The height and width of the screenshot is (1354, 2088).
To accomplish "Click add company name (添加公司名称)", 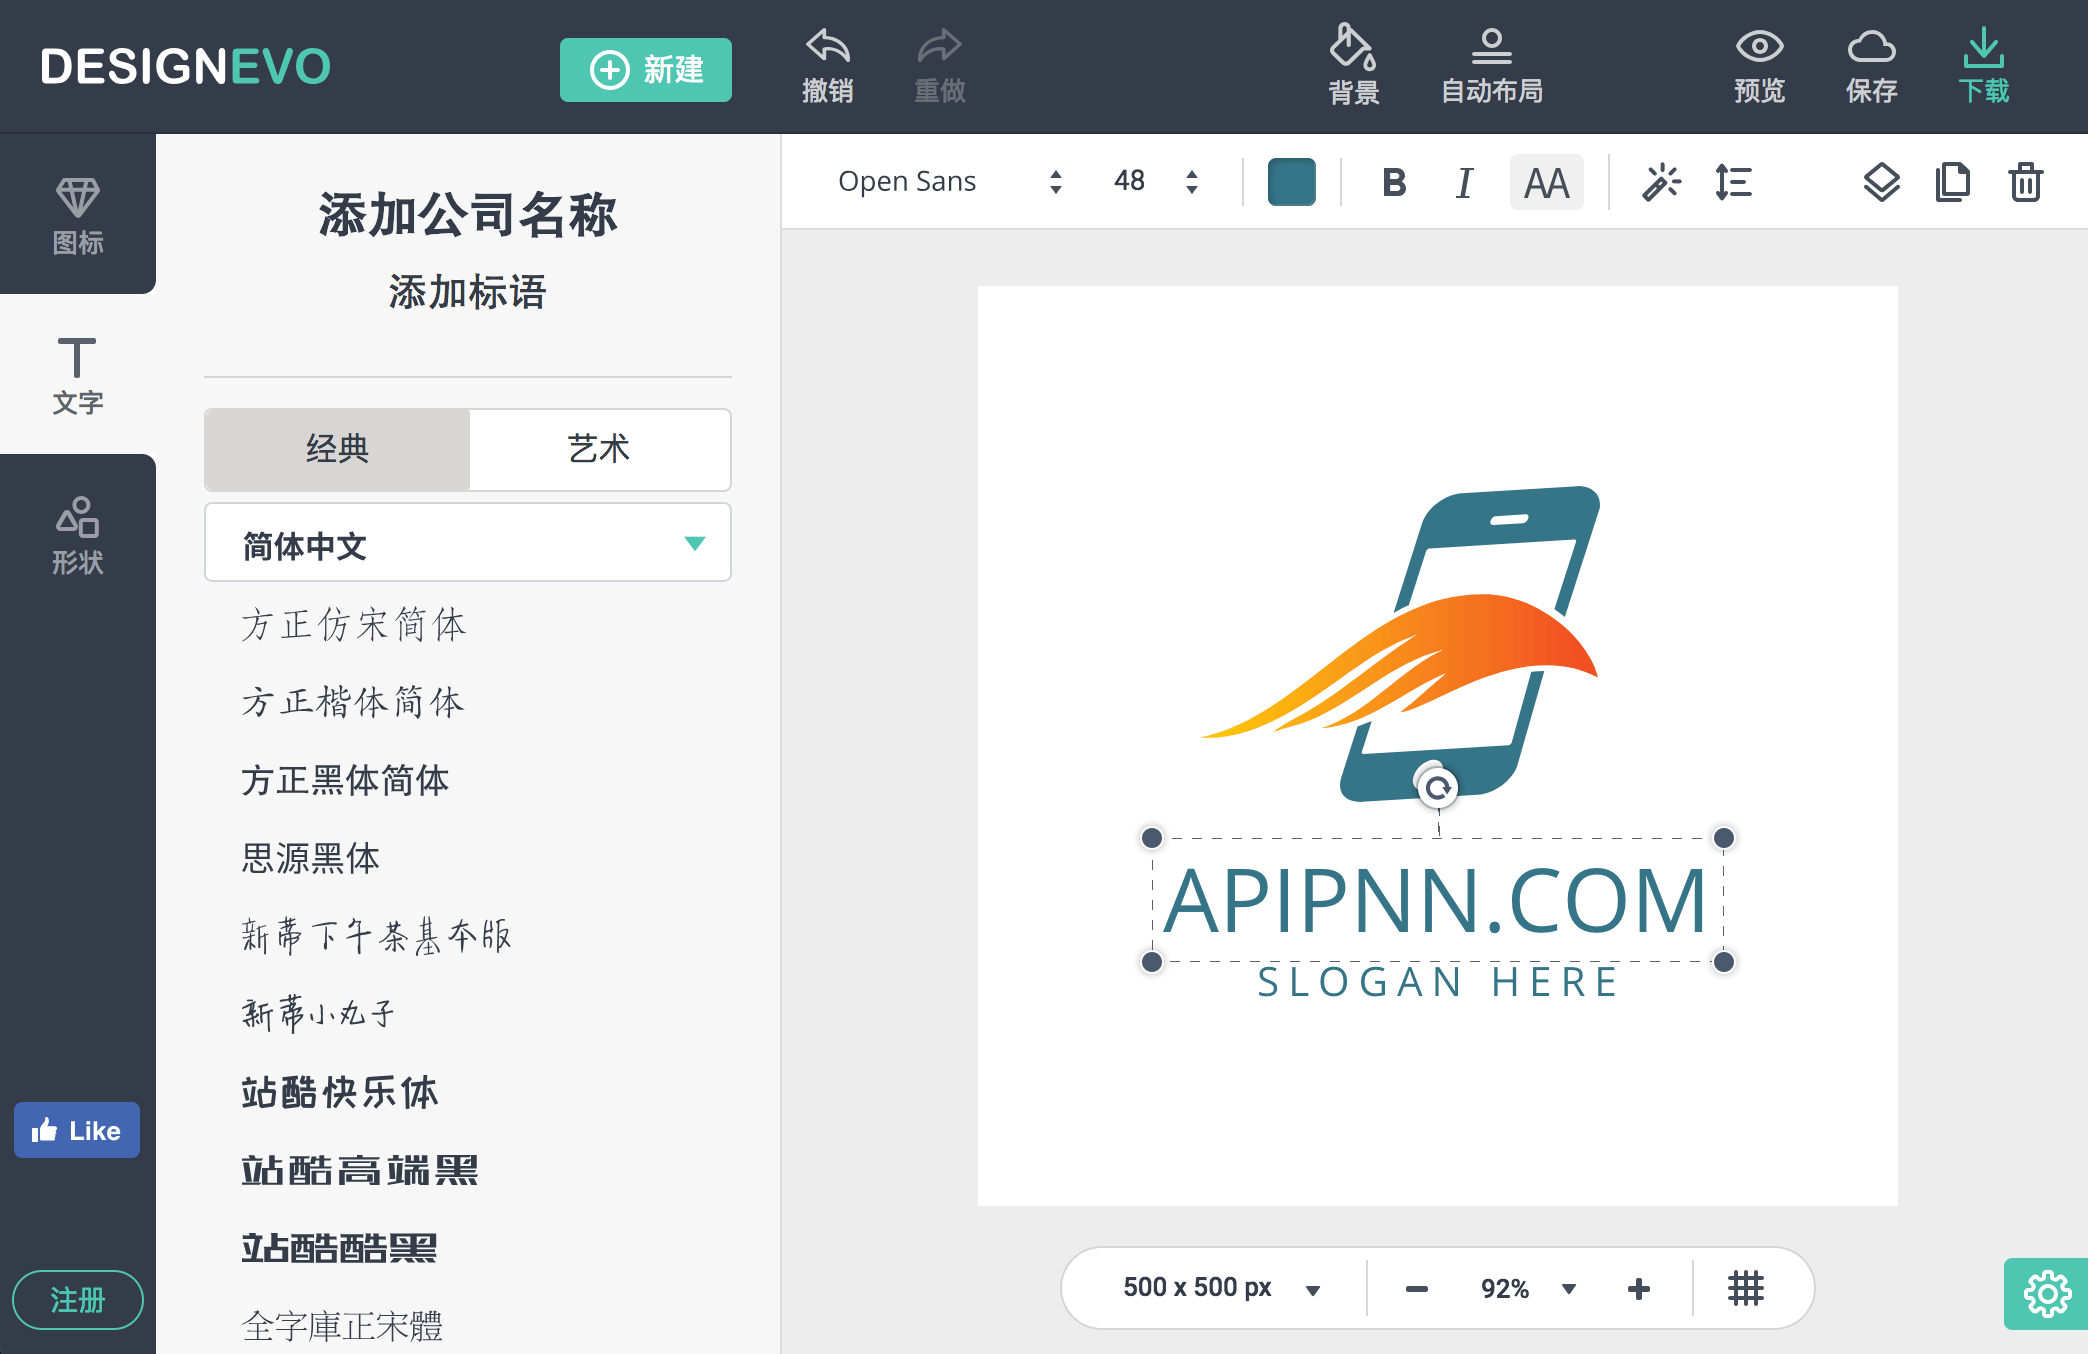I will click(468, 215).
